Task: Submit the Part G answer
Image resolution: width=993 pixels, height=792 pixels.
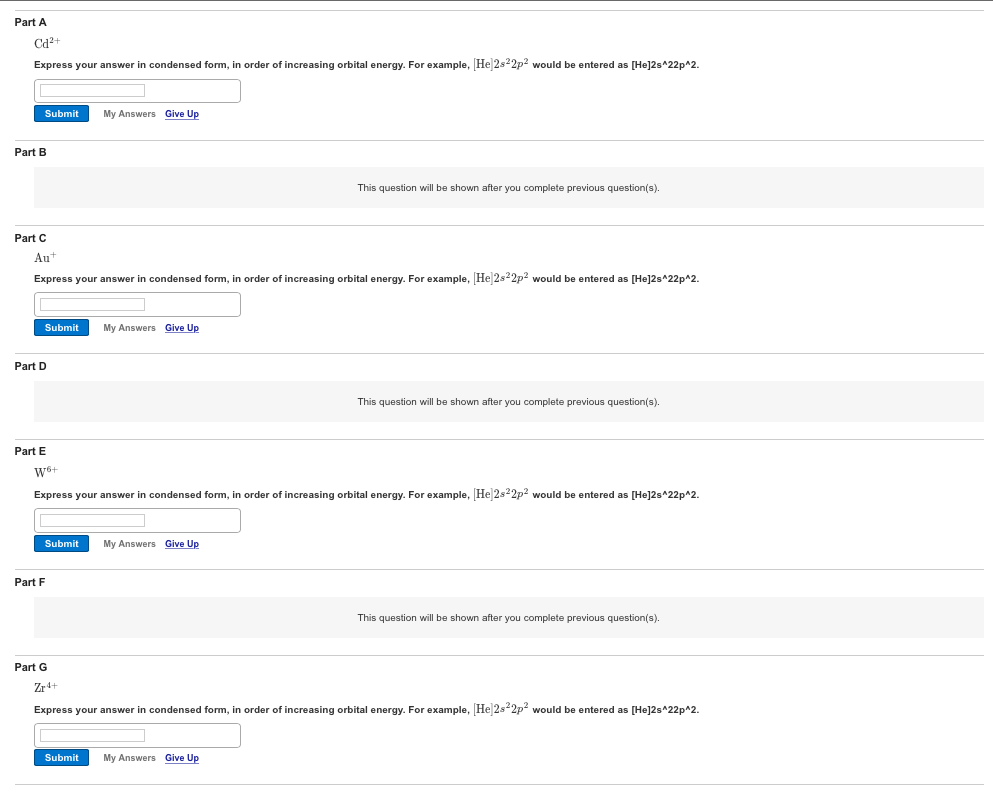Action: pyautogui.click(x=61, y=757)
